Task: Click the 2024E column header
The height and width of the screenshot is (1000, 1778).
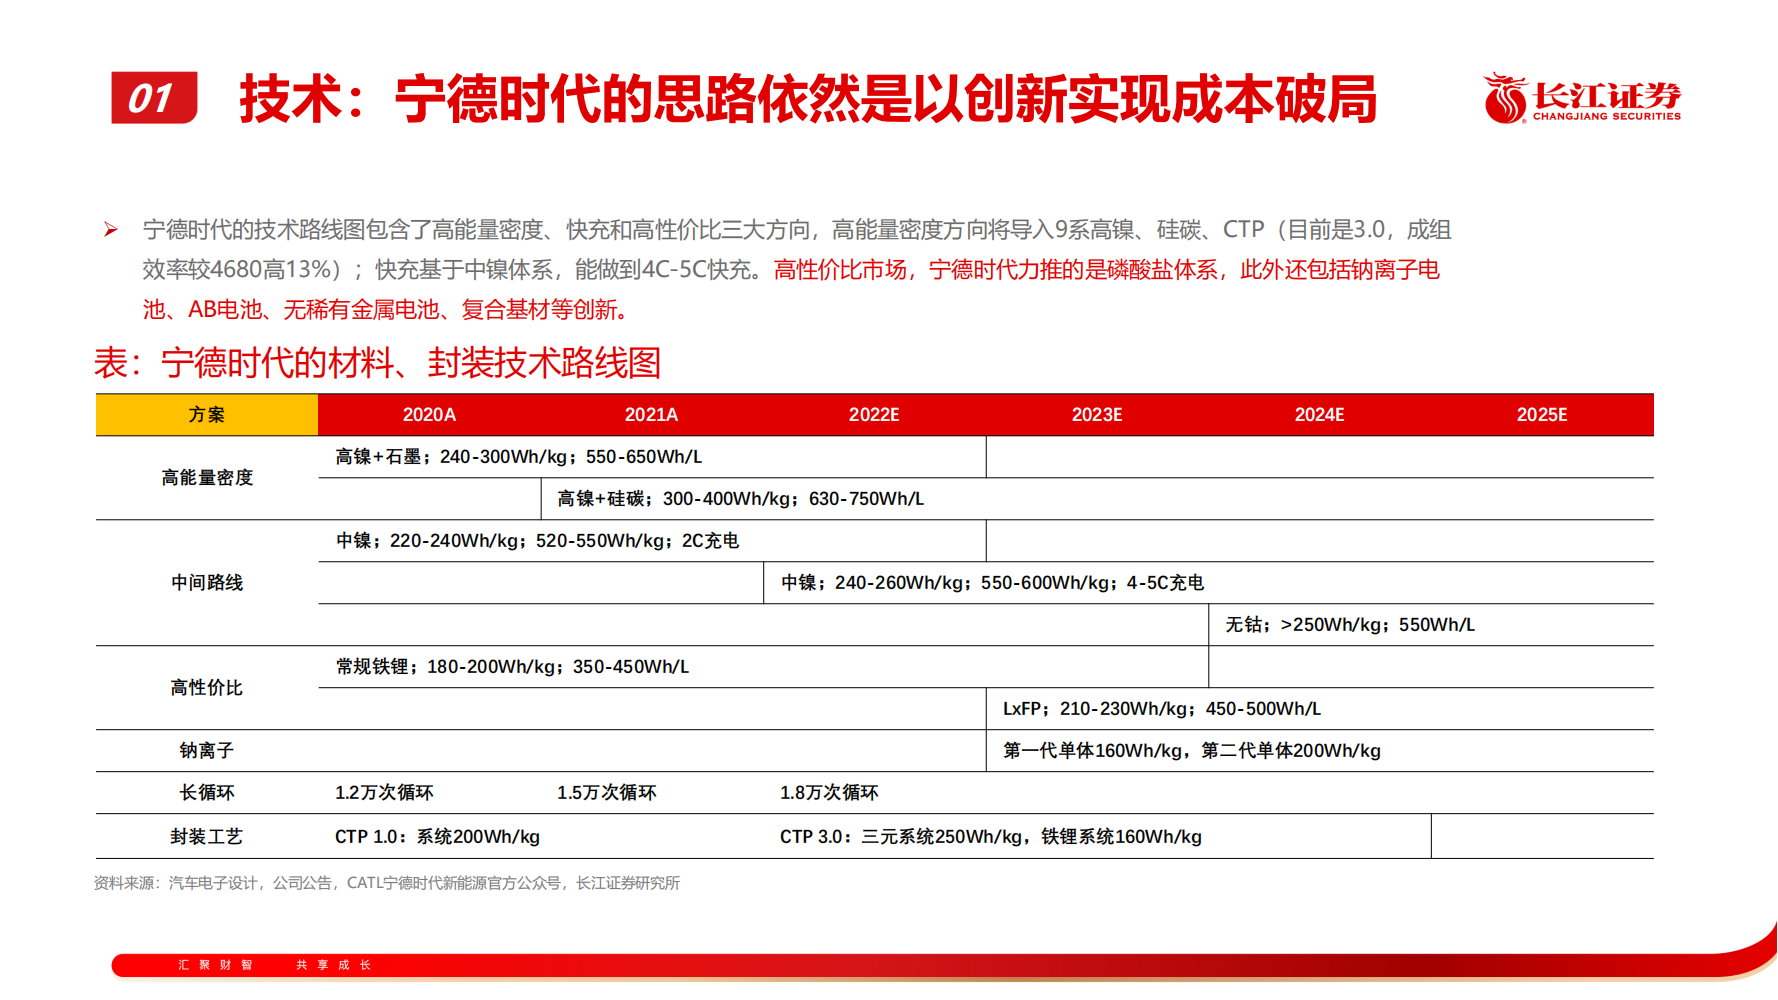Action: pos(1319,415)
